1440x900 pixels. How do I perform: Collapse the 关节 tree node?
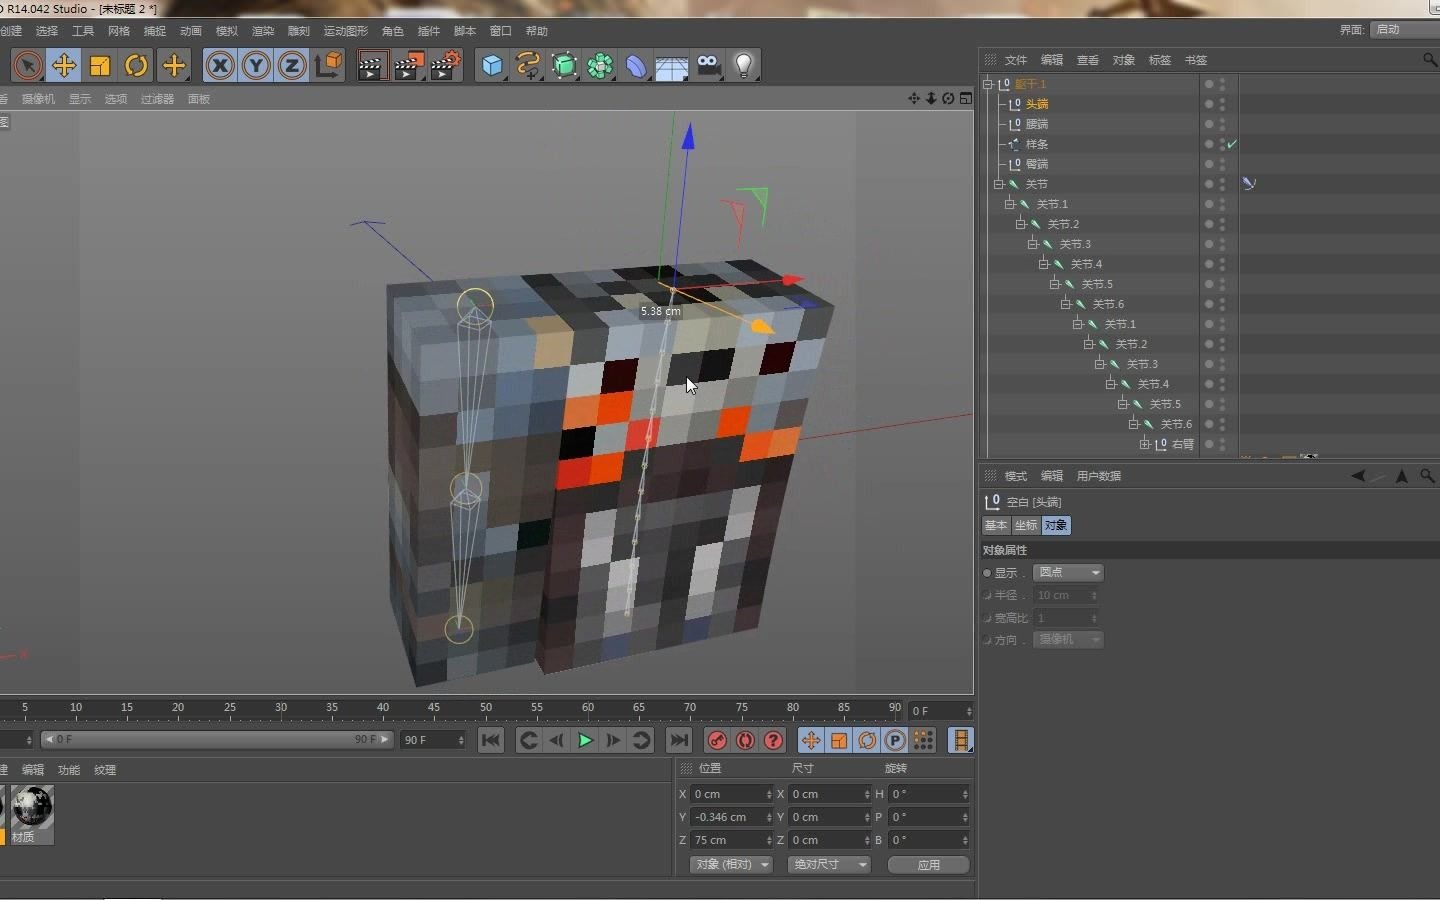(x=999, y=184)
